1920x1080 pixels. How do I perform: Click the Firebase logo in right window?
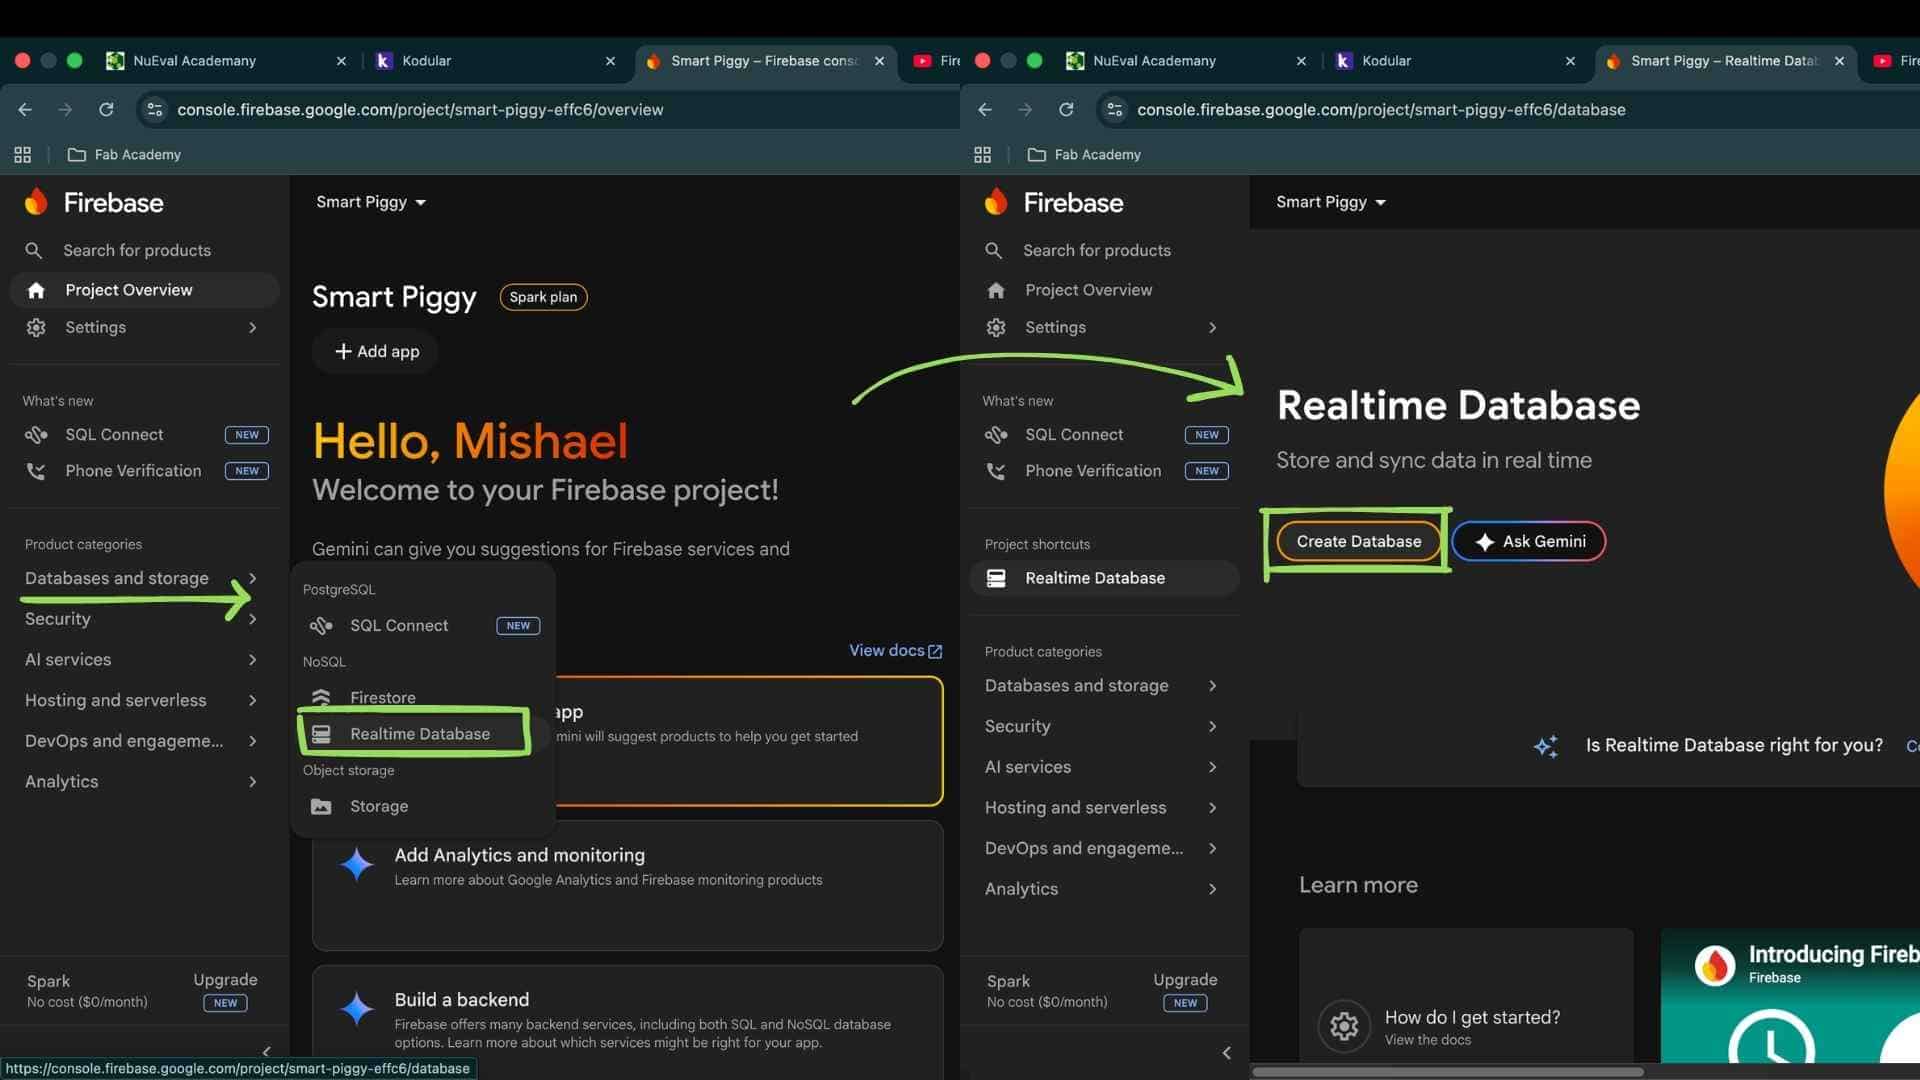996,202
